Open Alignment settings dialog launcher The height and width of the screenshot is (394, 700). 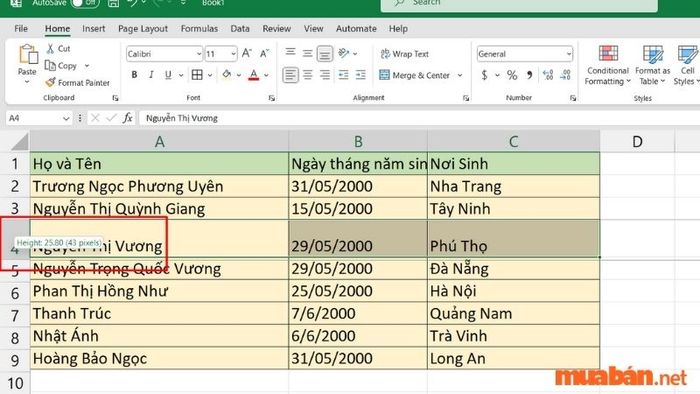pos(466,98)
